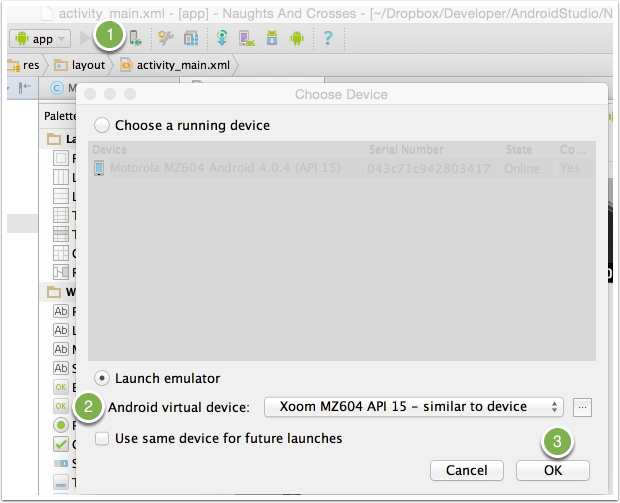Click the activity_main.xml breadcrumb

(176, 65)
